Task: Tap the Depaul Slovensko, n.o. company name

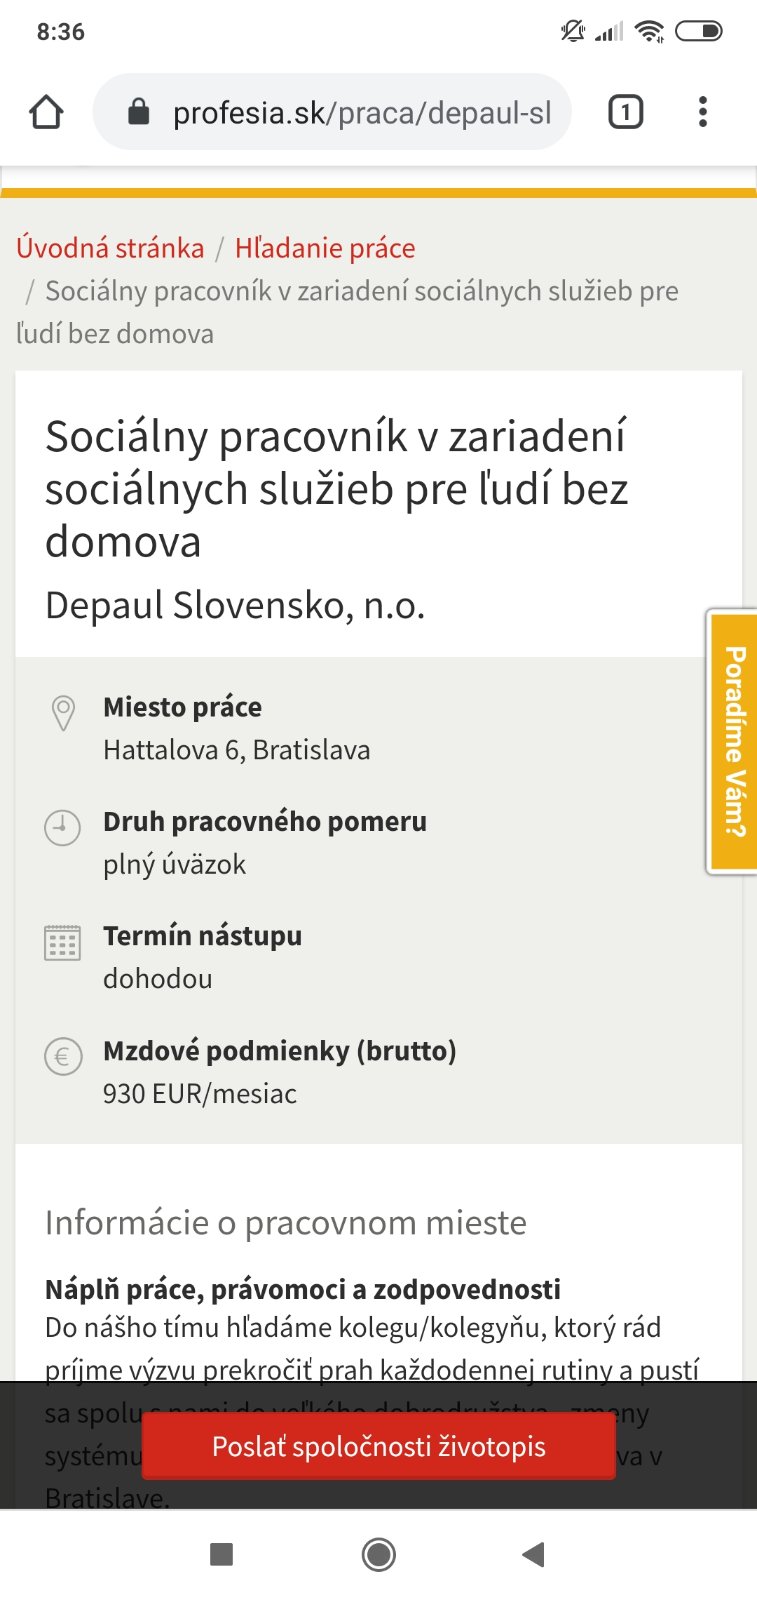Action: pos(235,605)
